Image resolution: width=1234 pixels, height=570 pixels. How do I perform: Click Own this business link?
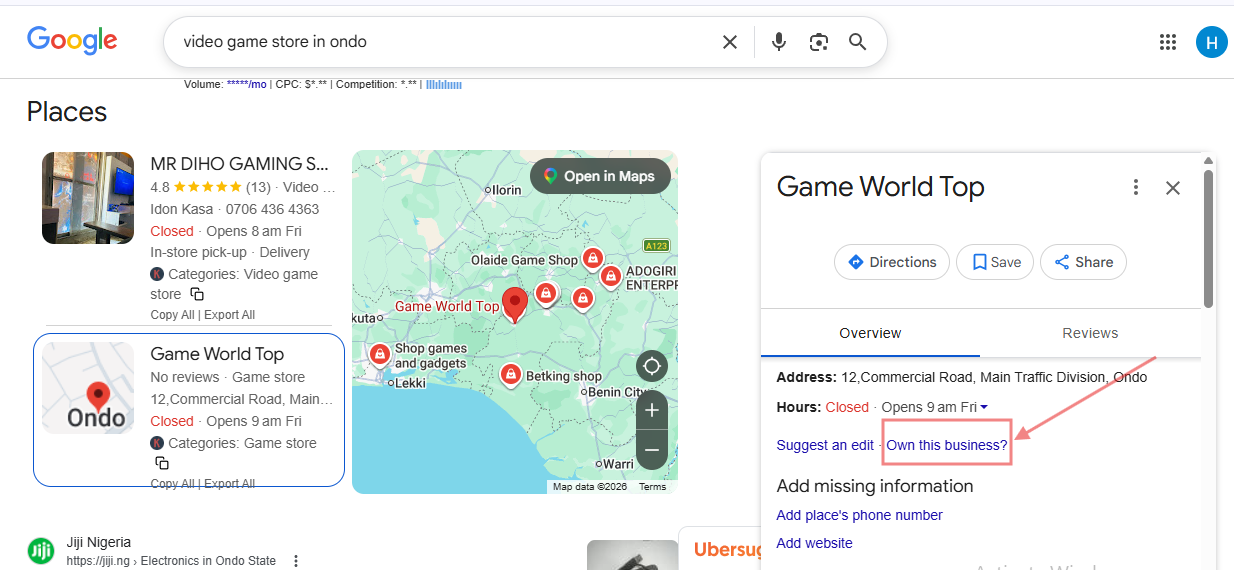(x=947, y=445)
